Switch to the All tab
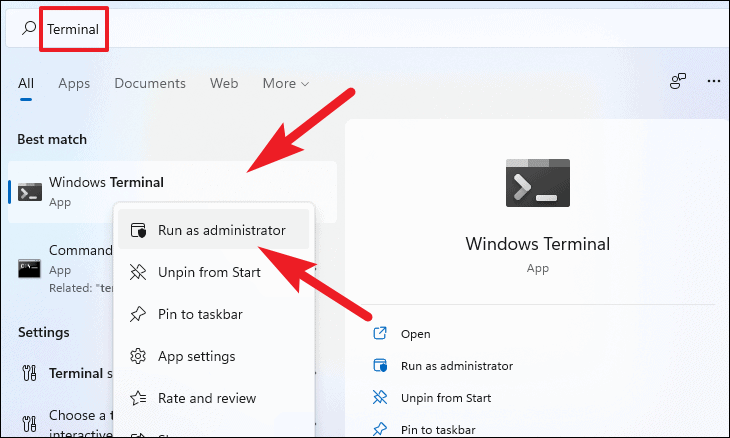Viewport: 730px width, 438px height. [x=26, y=83]
